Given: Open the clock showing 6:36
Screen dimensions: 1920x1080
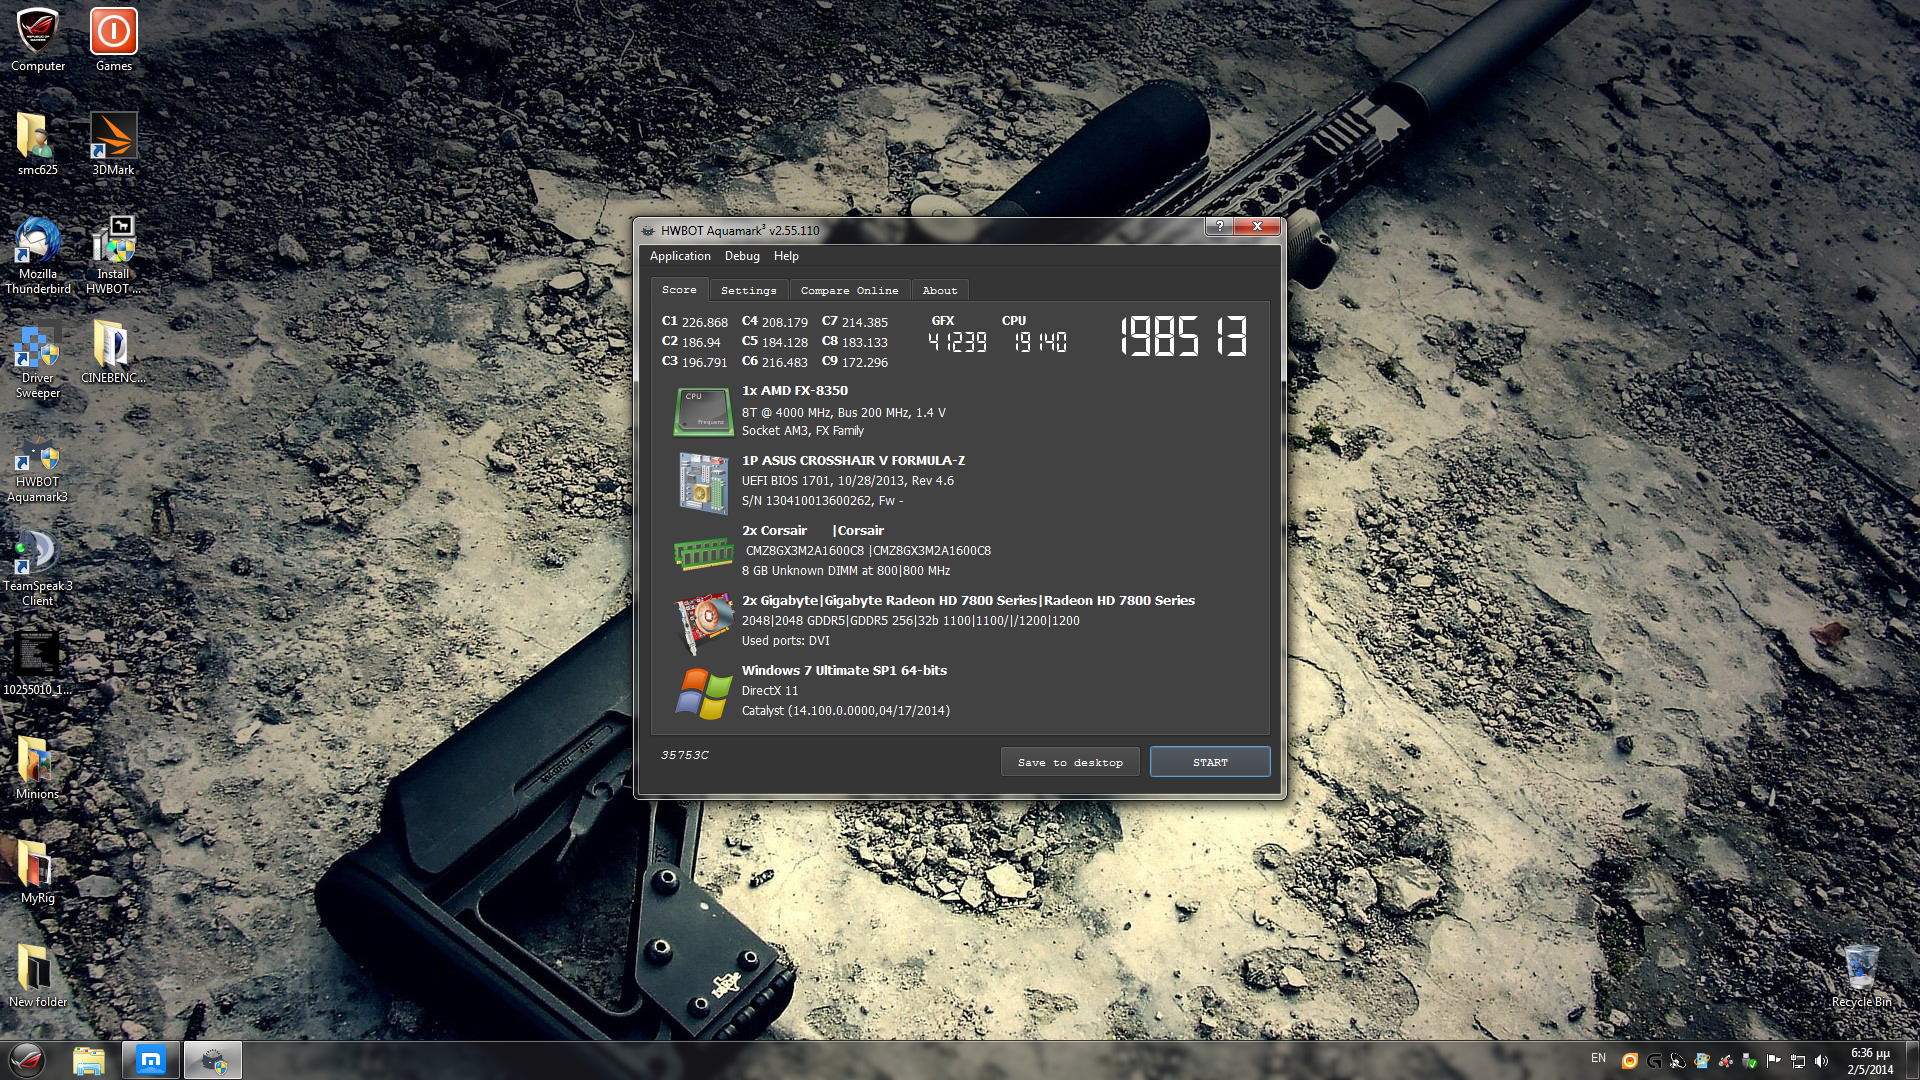Looking at the screenshot, I should [1870, 1061].
